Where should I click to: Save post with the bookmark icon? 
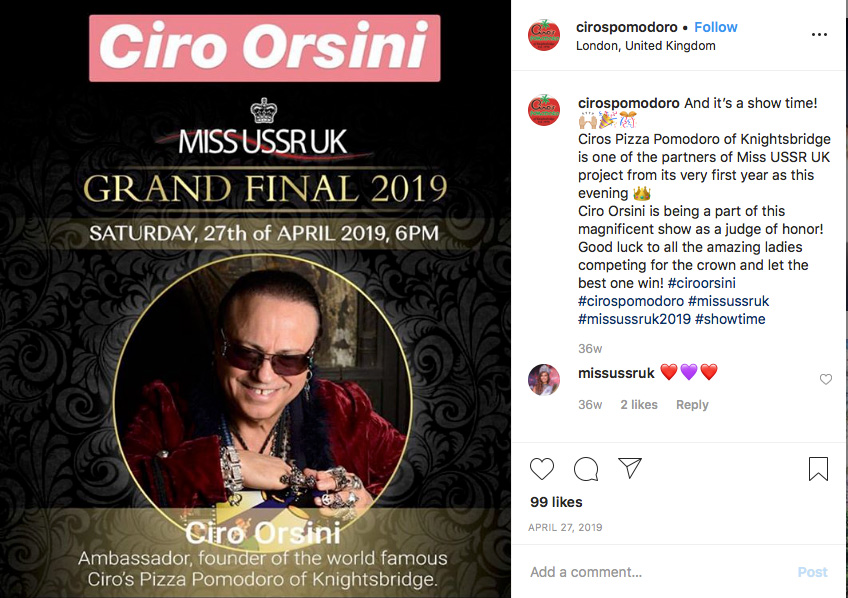tap(818, 469)
